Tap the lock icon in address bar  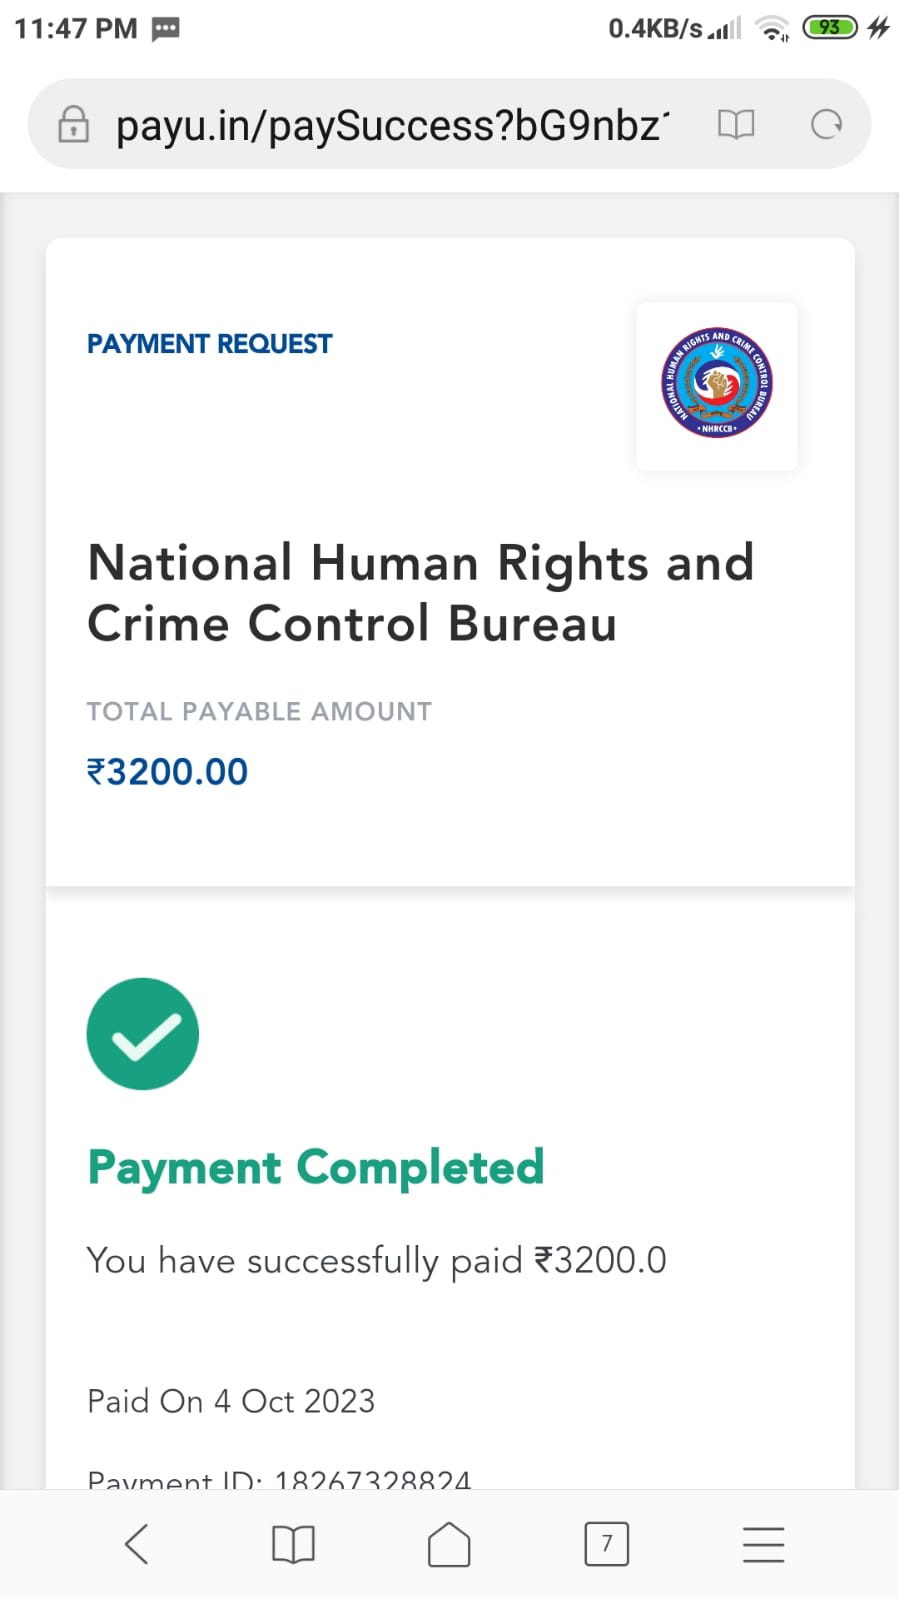73,125
